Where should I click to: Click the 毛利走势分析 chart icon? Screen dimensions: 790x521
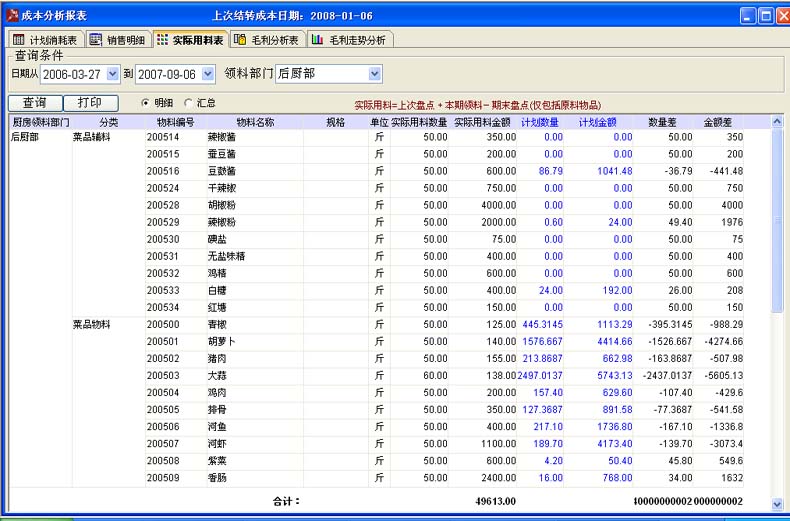click(x=317, y=40)
